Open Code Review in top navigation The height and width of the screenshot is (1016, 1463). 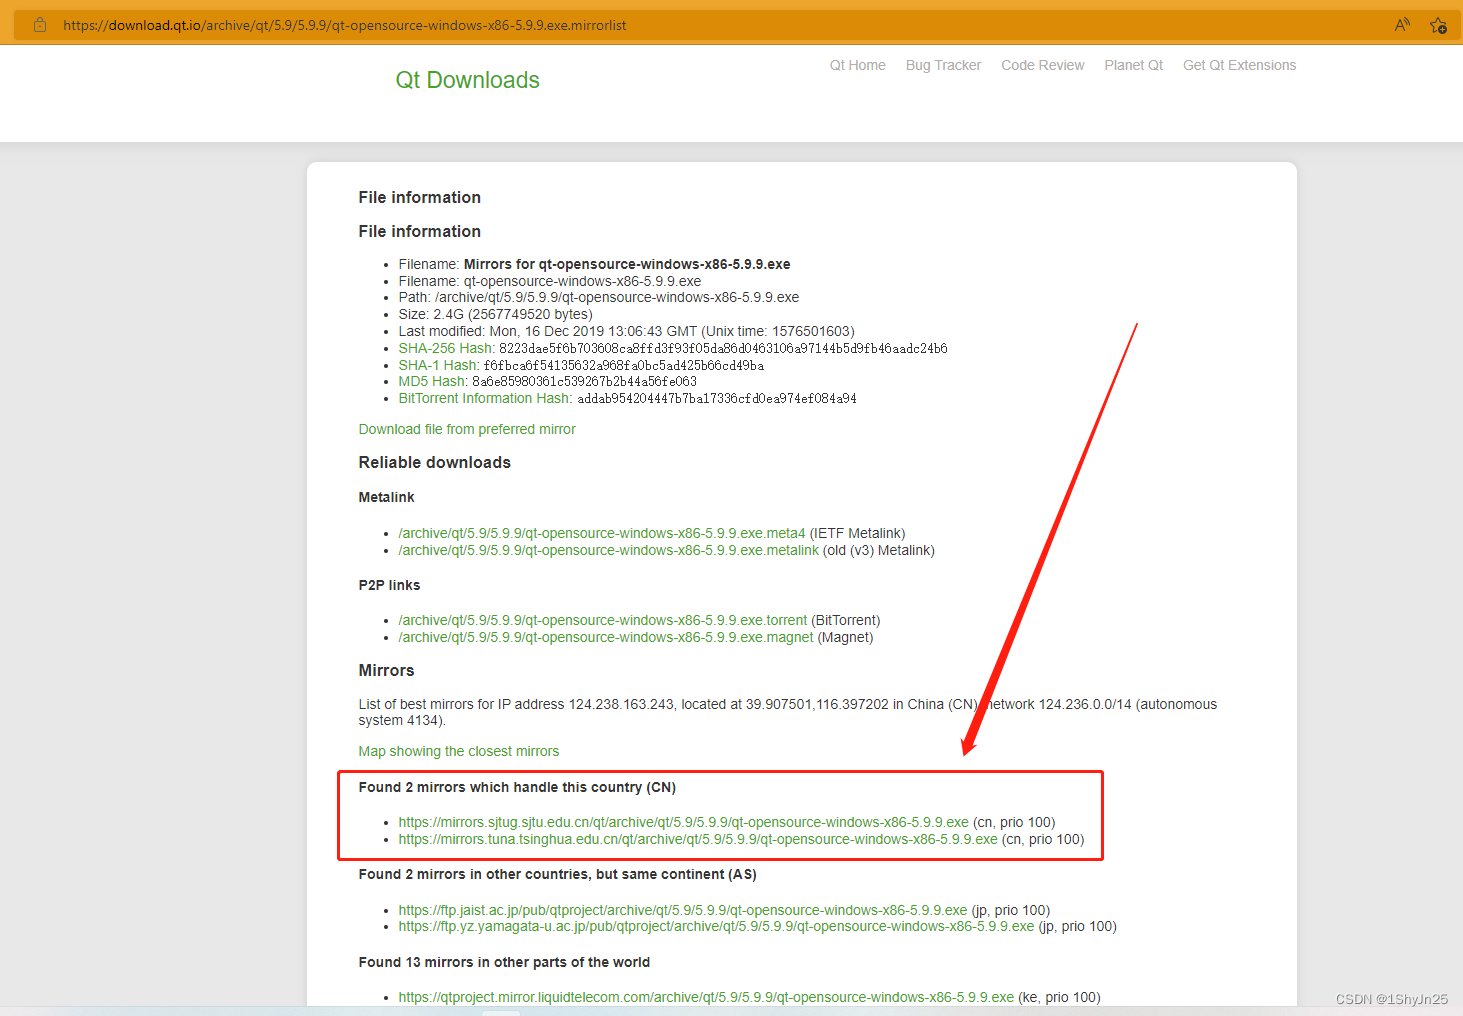[x=1042, y=65]
